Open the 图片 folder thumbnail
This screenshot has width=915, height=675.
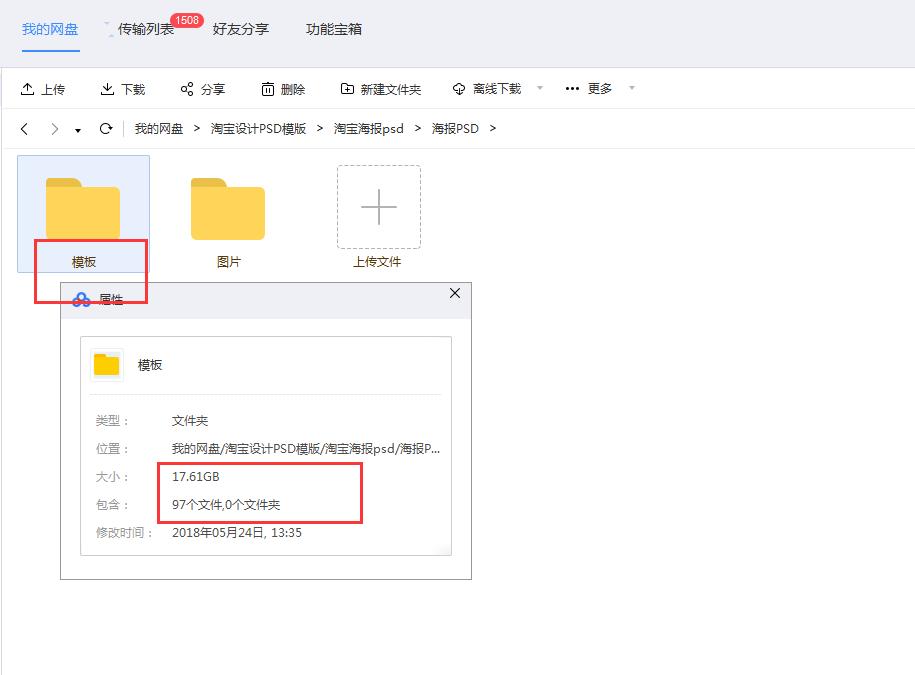(x=228, y=207)
